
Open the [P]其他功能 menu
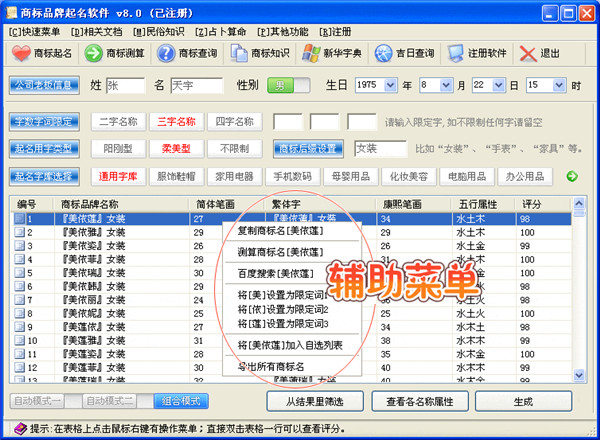pyautogui.click(x=282, y=31)
